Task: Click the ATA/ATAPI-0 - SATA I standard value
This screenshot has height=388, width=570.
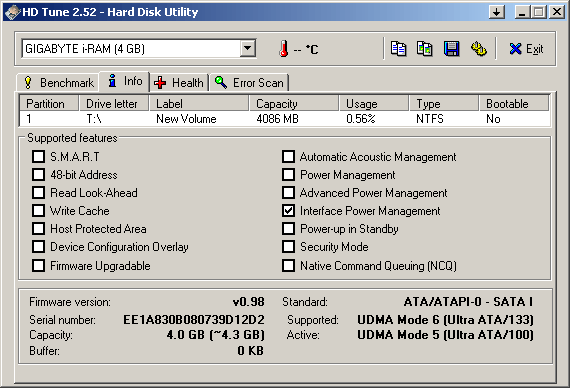Action: (x=468, y=302)
